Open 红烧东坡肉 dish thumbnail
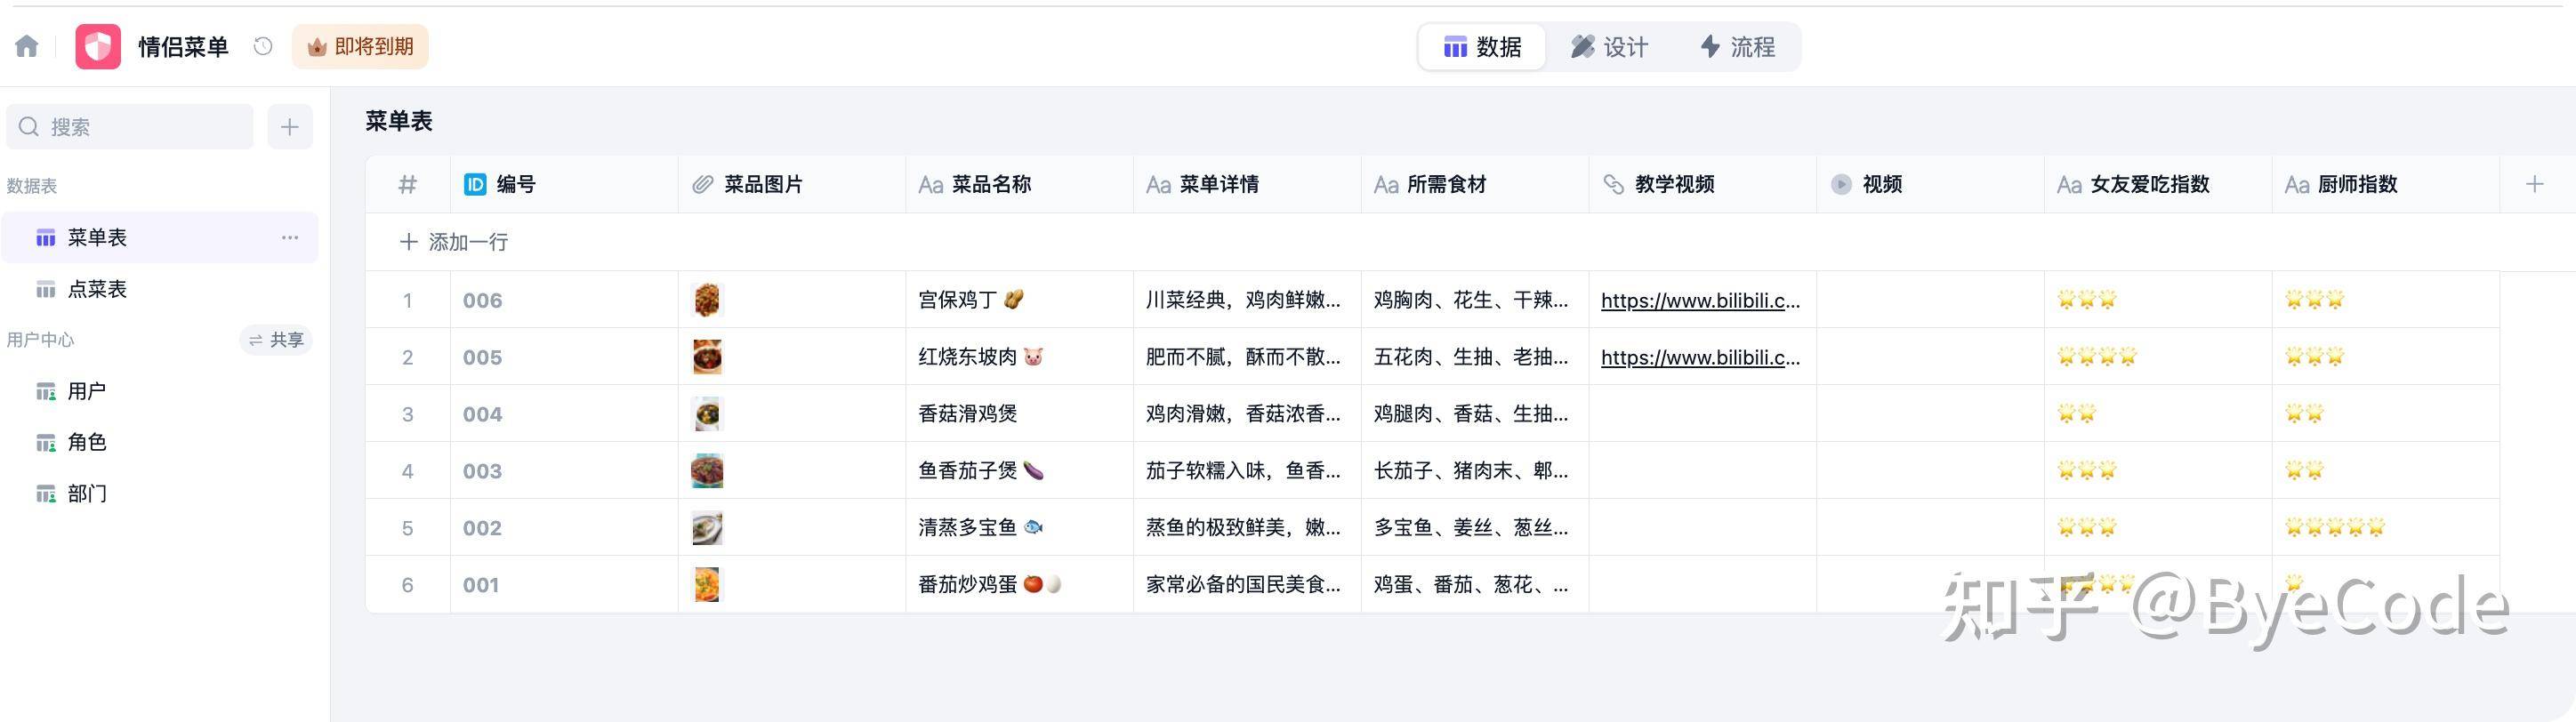Image resolution: width=2576 pixels, height=722 pixels. (x=707, y=356)
